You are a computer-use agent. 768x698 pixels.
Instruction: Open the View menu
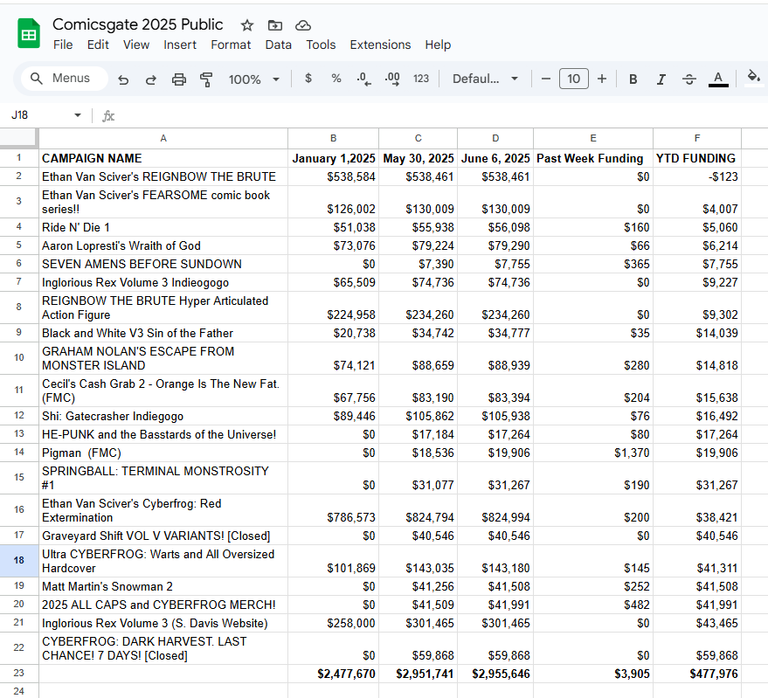[136, 45]
